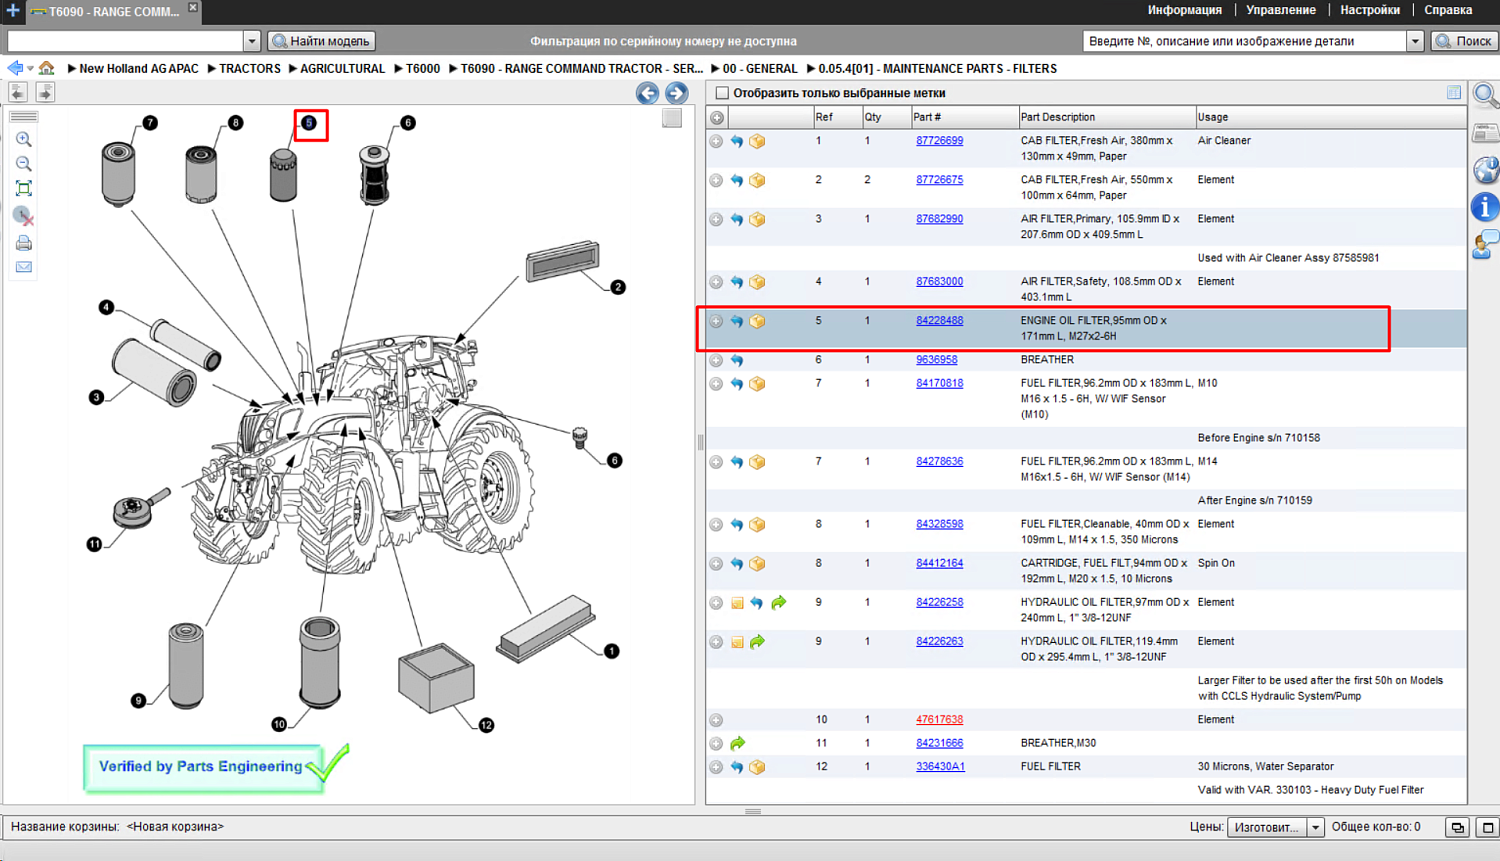Viewport: 1500px width, 861px height.
Task: Open the user chat icon in right sidebar
Action: [x=1486, y=244]
